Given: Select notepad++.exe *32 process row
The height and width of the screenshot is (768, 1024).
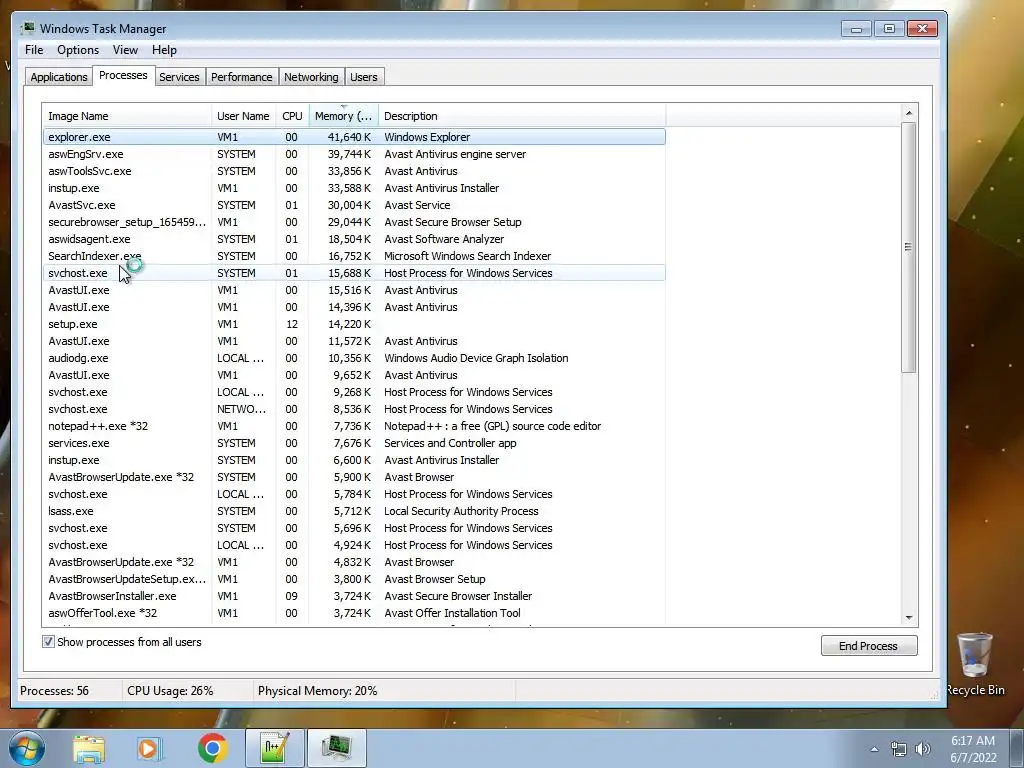Looking at the screenshot, I should [x=354, y=426].
